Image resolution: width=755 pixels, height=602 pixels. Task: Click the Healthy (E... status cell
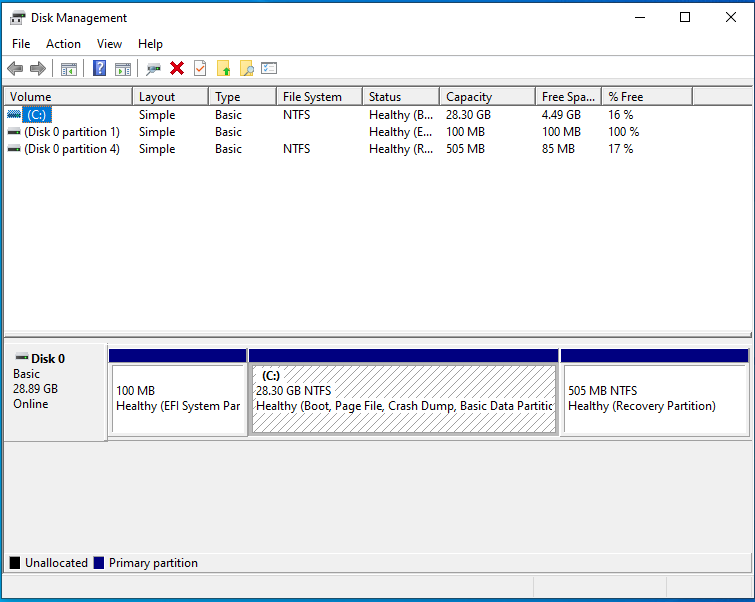tap(401, 132)
